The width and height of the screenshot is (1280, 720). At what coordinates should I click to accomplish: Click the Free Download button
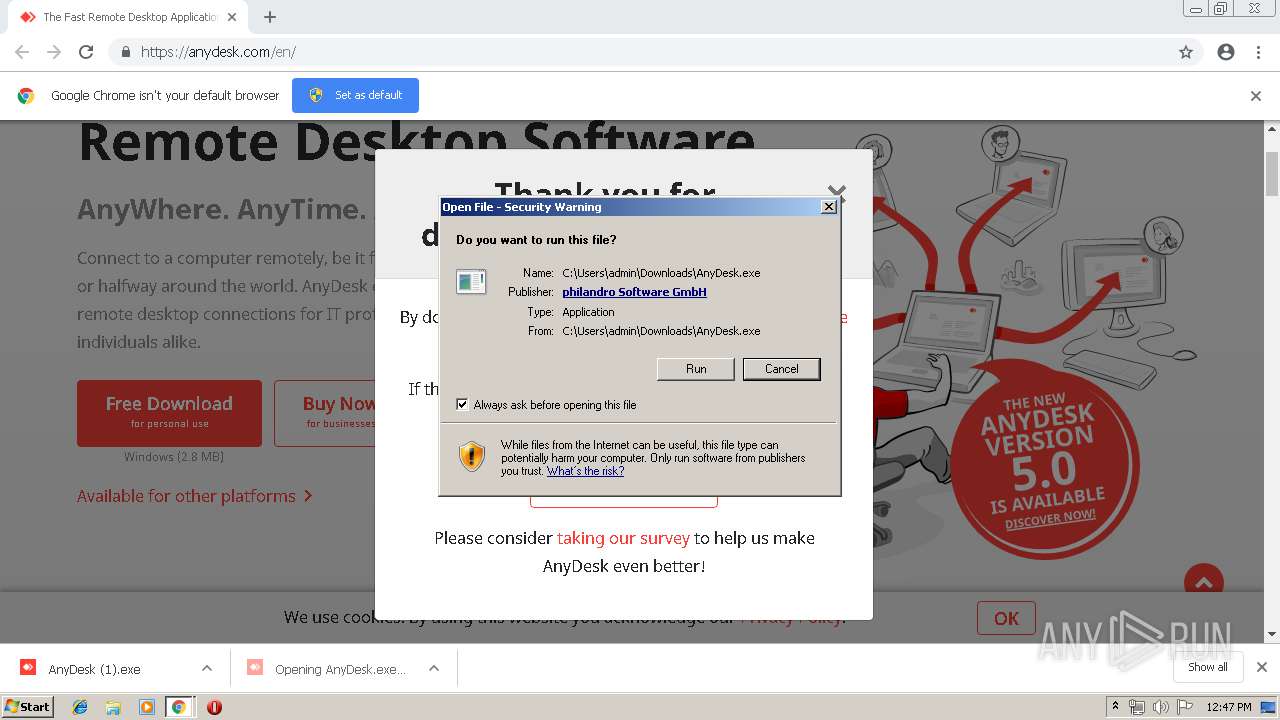tap(169, 413)
